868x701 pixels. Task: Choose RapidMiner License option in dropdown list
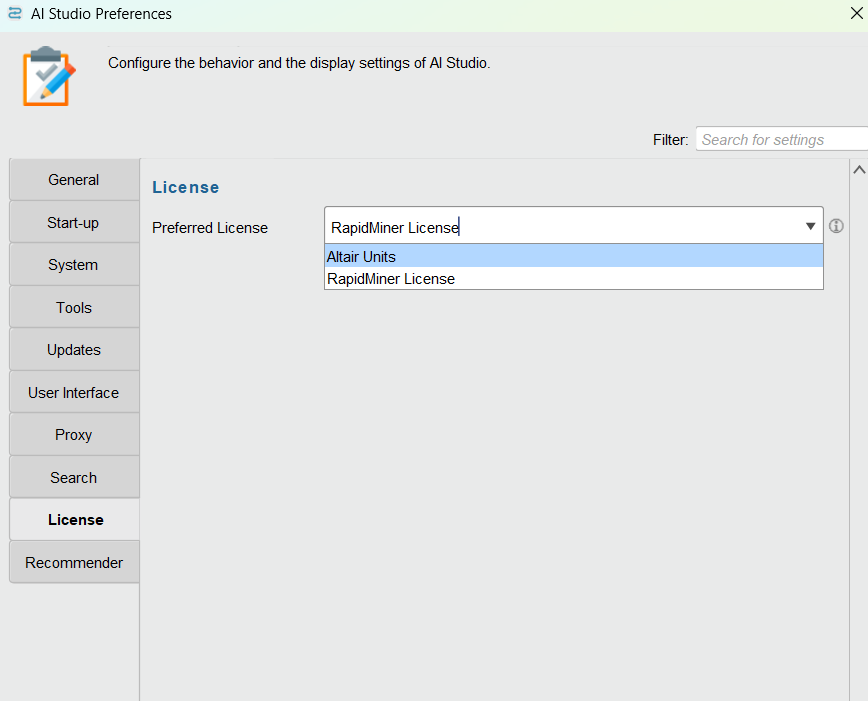pyautogui.click(x=574, y=279)
